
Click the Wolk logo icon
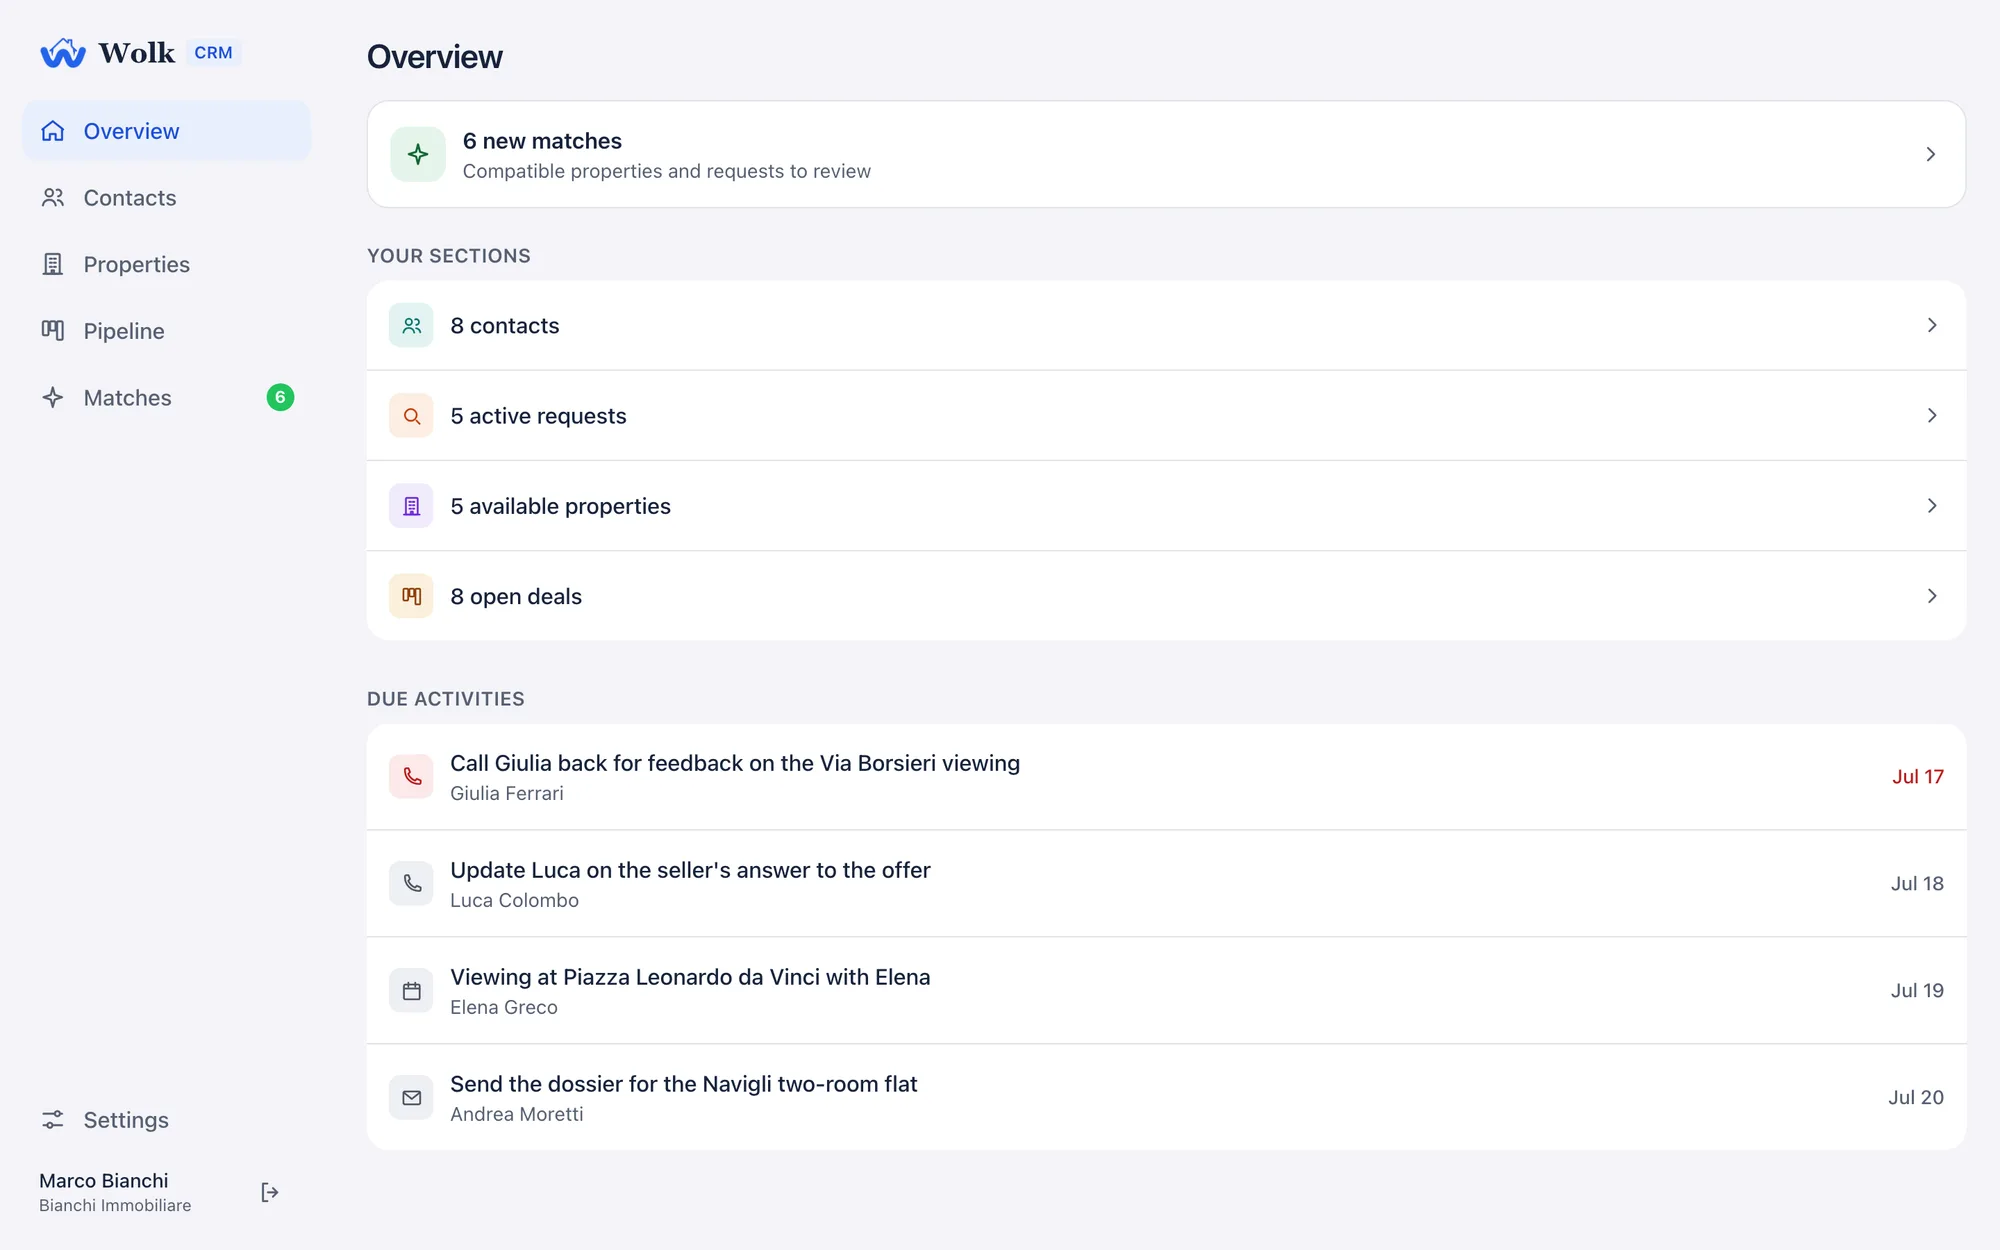click(63, 53)
